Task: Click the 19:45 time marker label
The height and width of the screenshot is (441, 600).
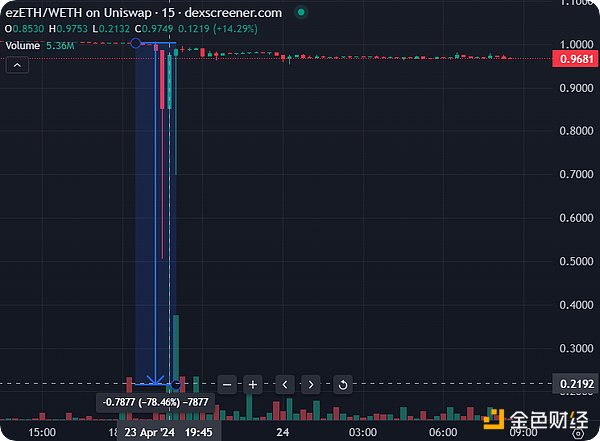Action: 201,432
